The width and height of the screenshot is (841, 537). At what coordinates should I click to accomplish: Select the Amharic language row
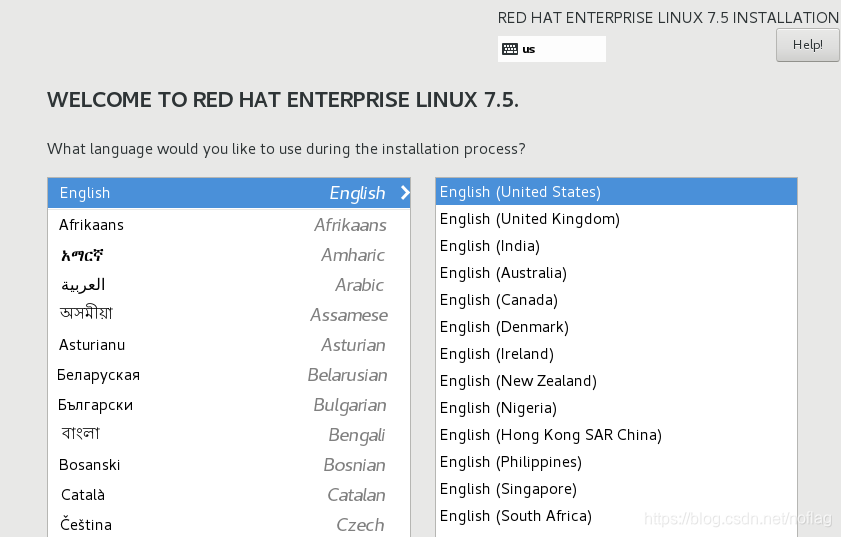[x=229, y=255]
